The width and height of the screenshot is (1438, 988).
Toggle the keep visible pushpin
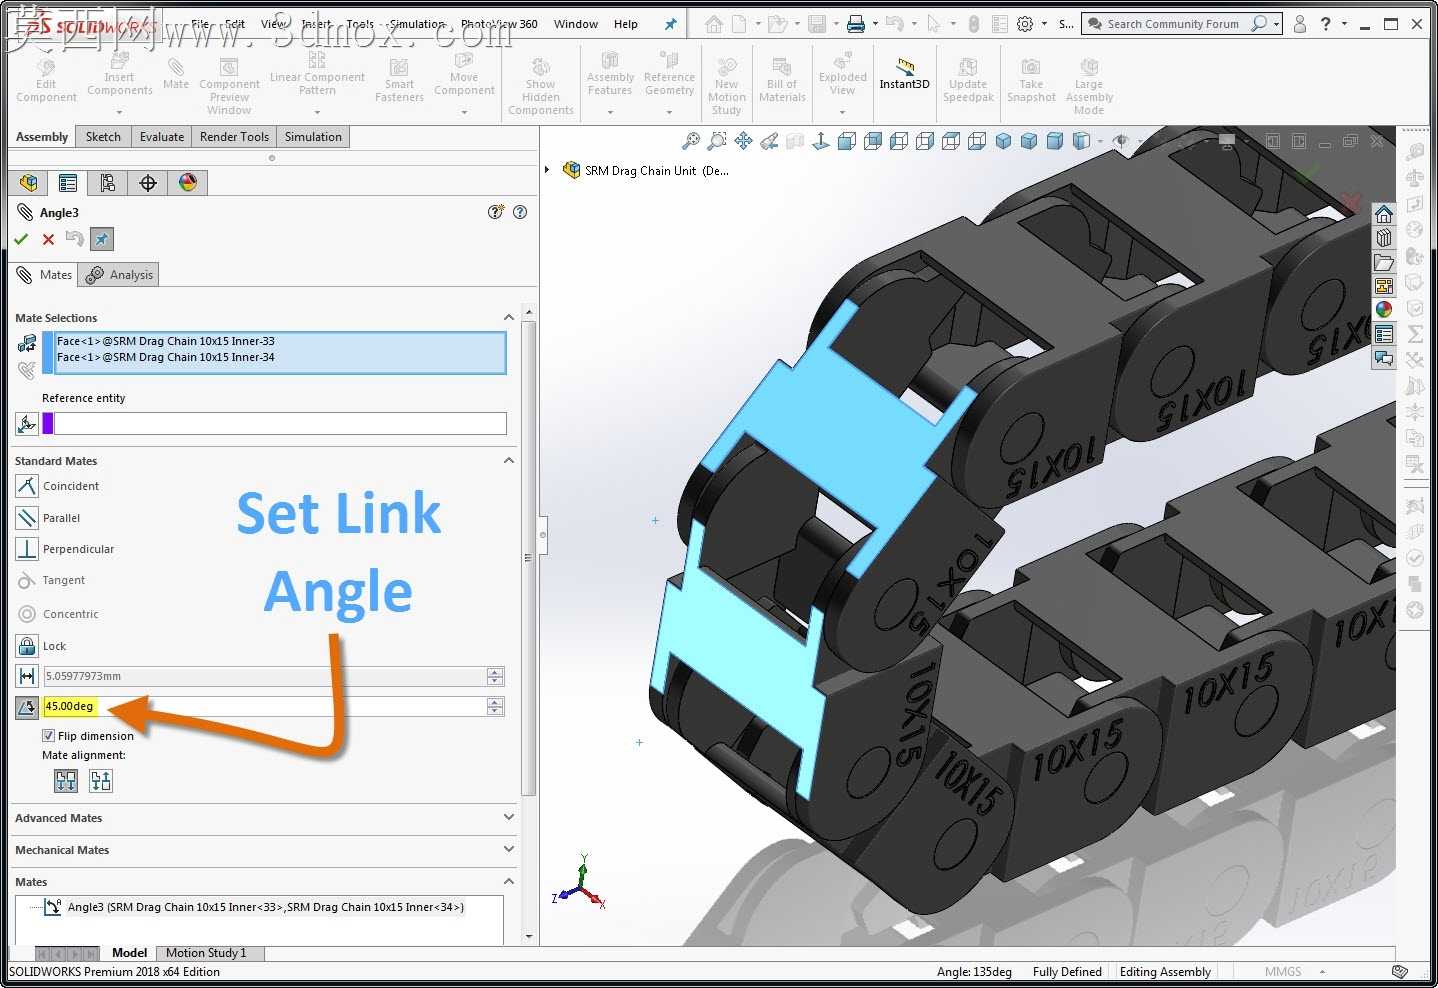[x=101, y=239]
